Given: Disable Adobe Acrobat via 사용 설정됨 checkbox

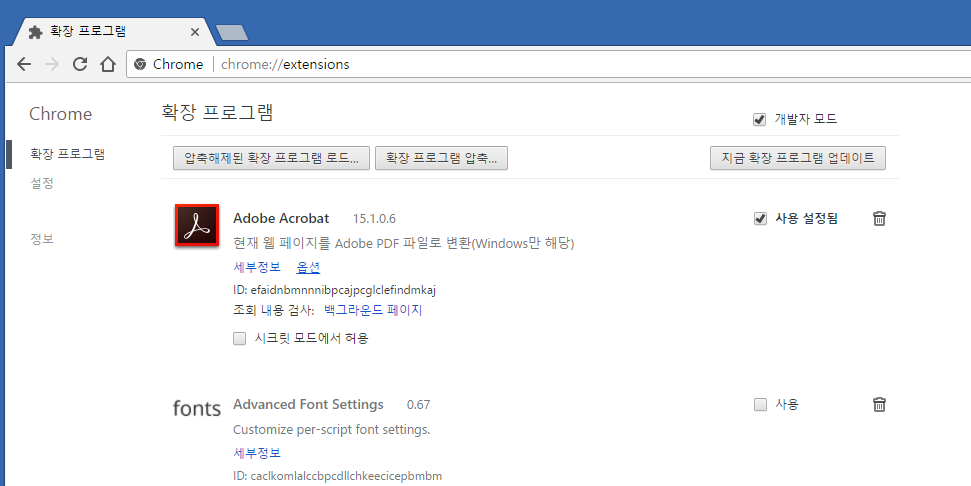Looking at the screenshot, I should tap(760, 219).
